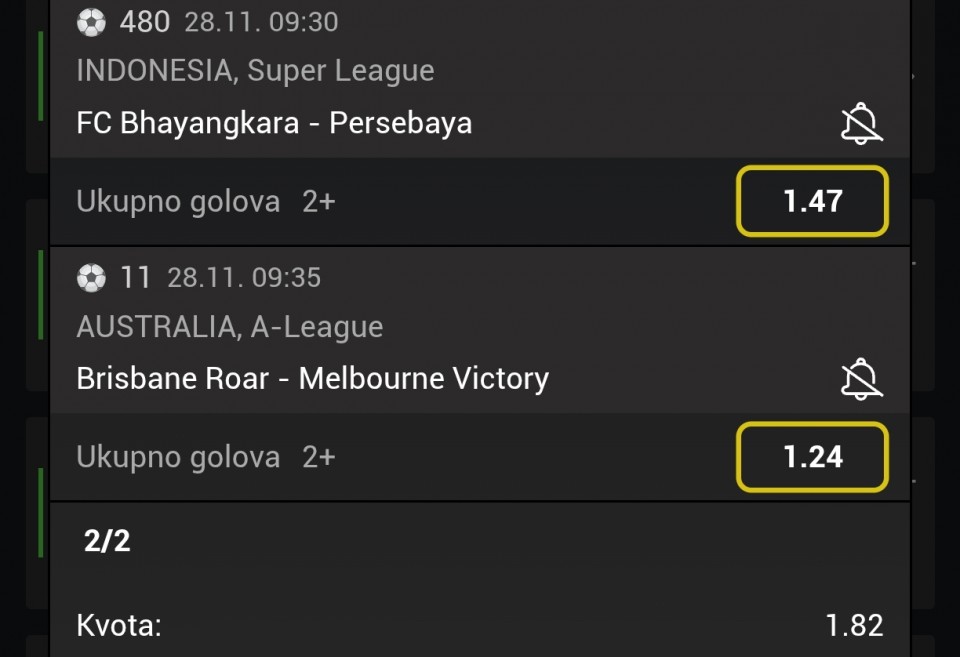960x657 pixels.
Task: Click the 28.11. 09:35 kickoff time
Action: tap(244, 278)
